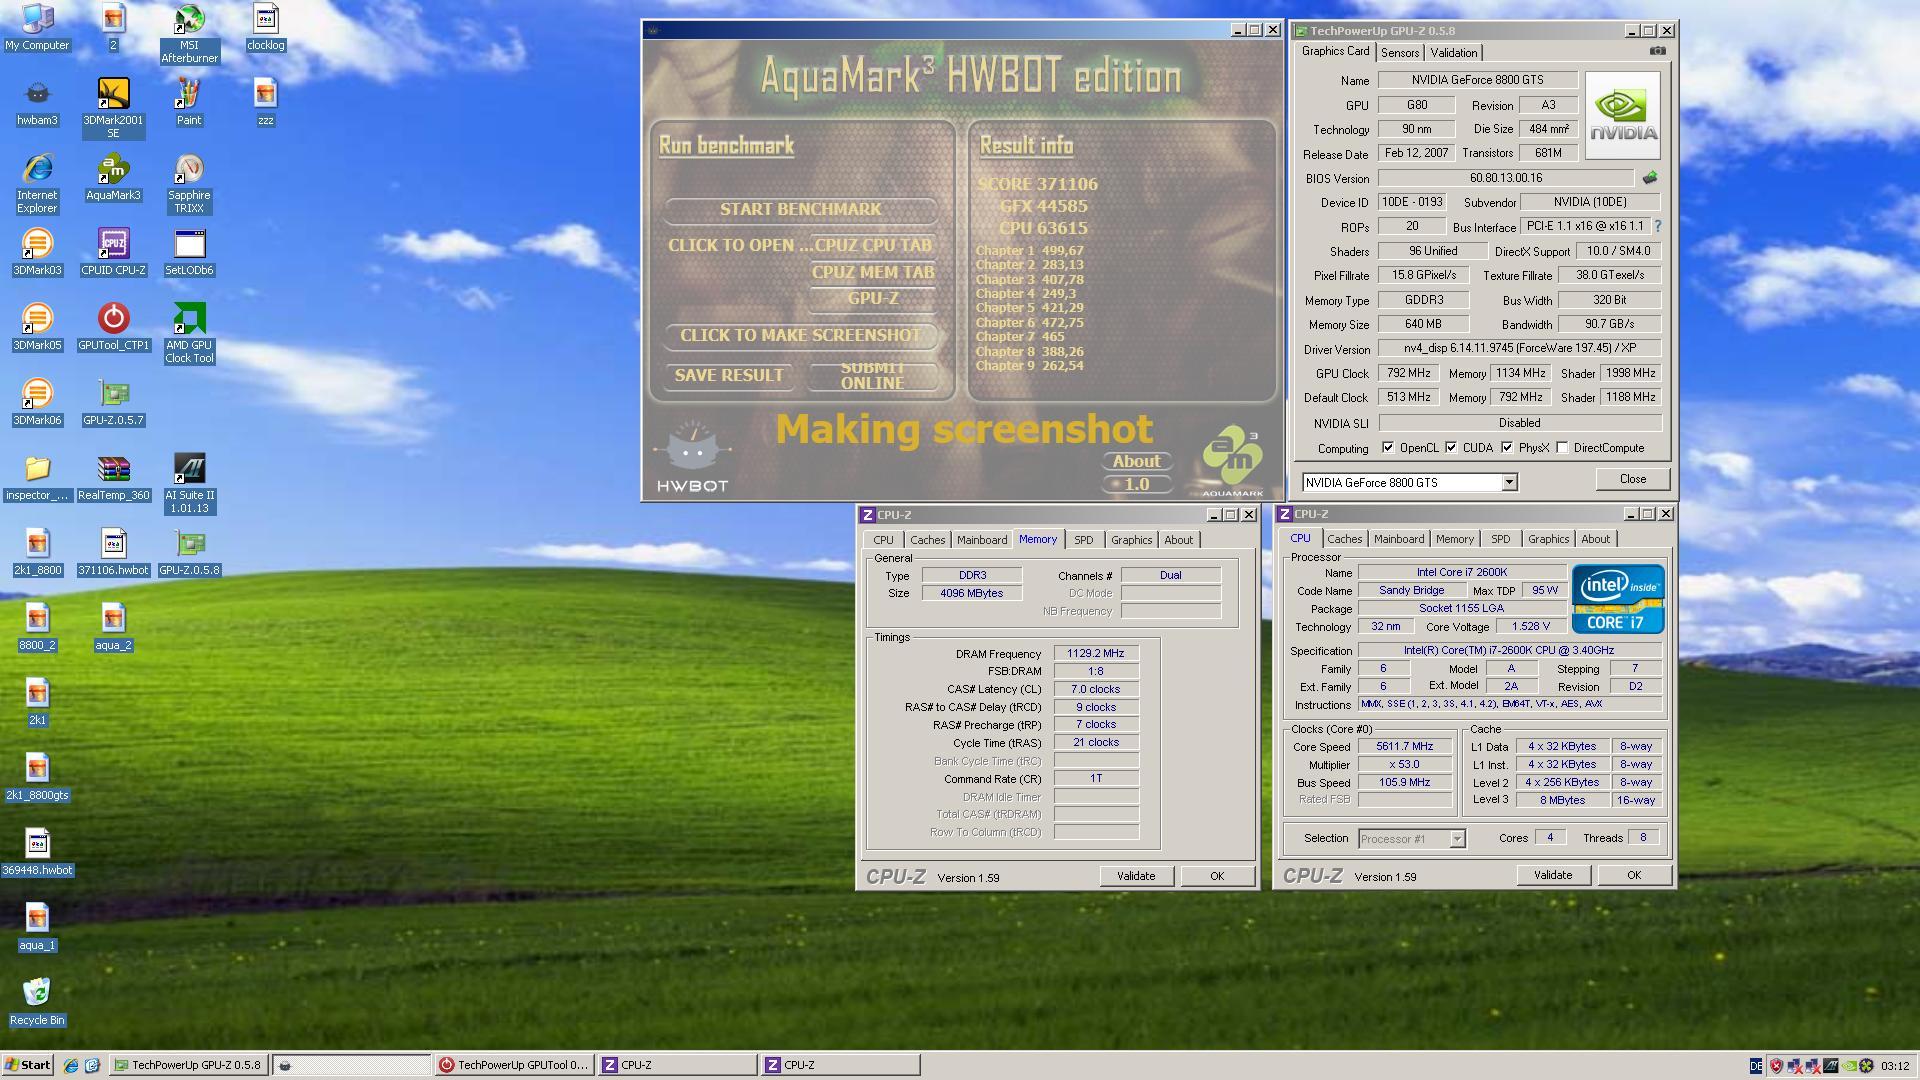Switch to the Sensors tab in GPU-Z
Image resolution: width=1920 pixels, height=1080 pixels.
pyautogui.click(x=1400, y=53)
